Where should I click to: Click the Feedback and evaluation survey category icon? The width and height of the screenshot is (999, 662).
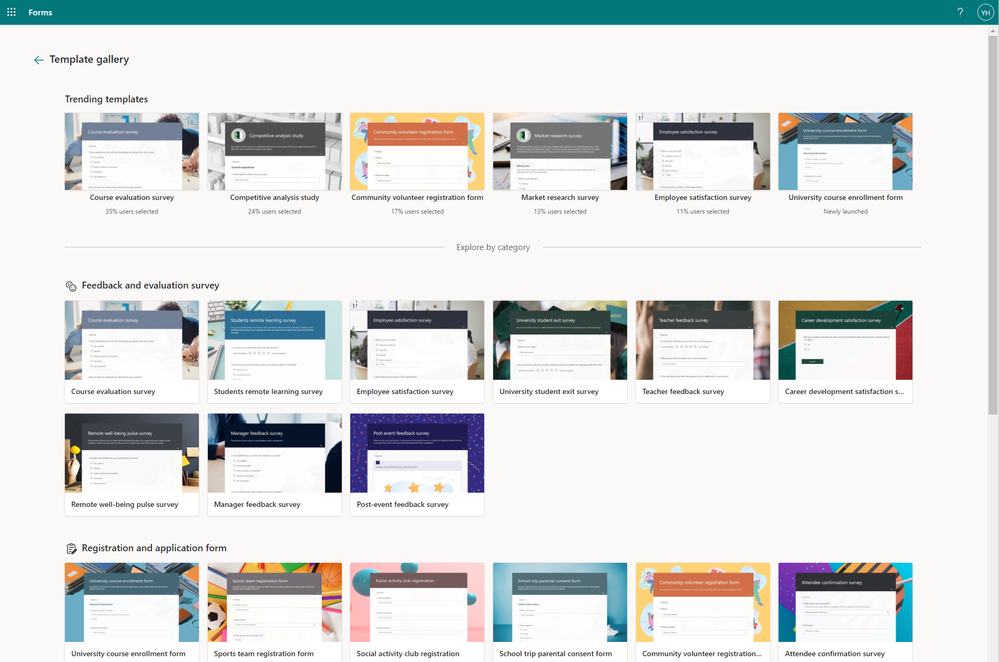[x=71, y=286]
